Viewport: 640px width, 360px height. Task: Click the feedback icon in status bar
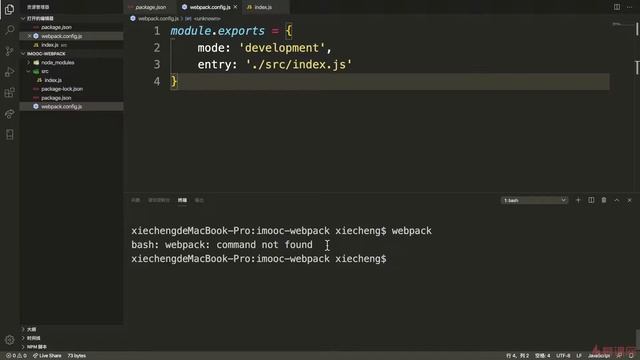619,356
